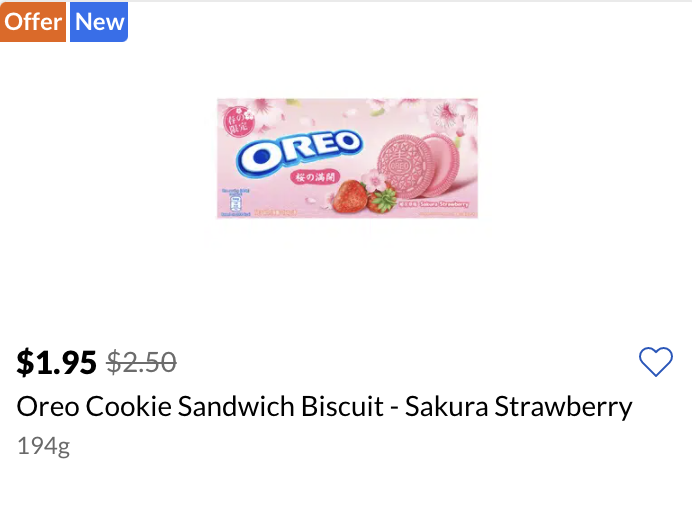The width and height of the screenshot is (692, 532).
Task: Open the Oreo Cookie Sandwich Biscuit product title
Action: coord(325,407)
